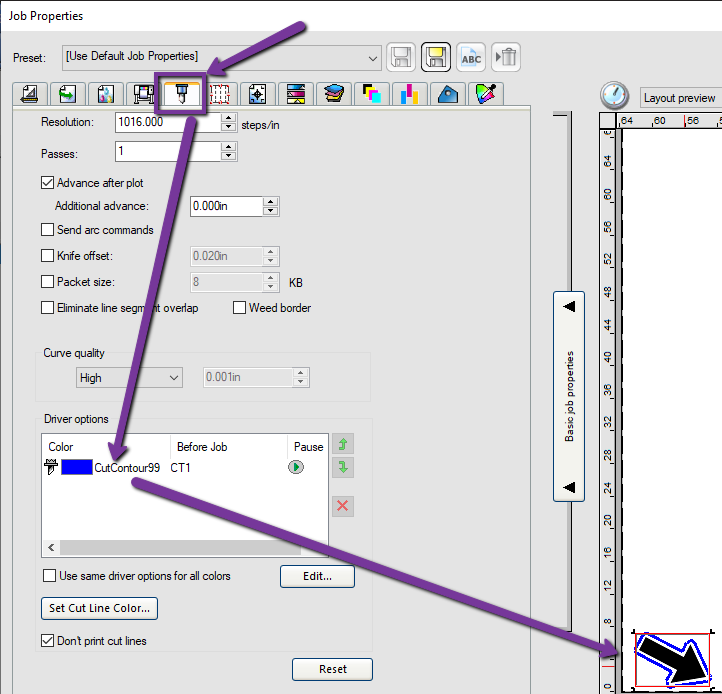The image size is (722, 694).
Task: Click the Set Cut Line Color button
Action: point(99,608)
